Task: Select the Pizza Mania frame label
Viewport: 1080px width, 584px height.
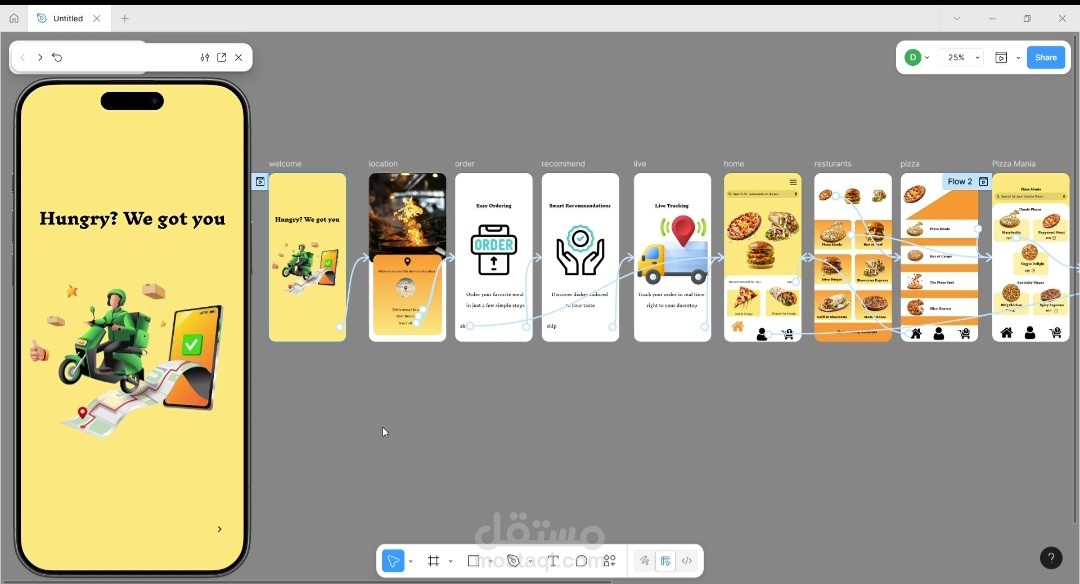Action: pyautogui.click(x=1014, y=164)
